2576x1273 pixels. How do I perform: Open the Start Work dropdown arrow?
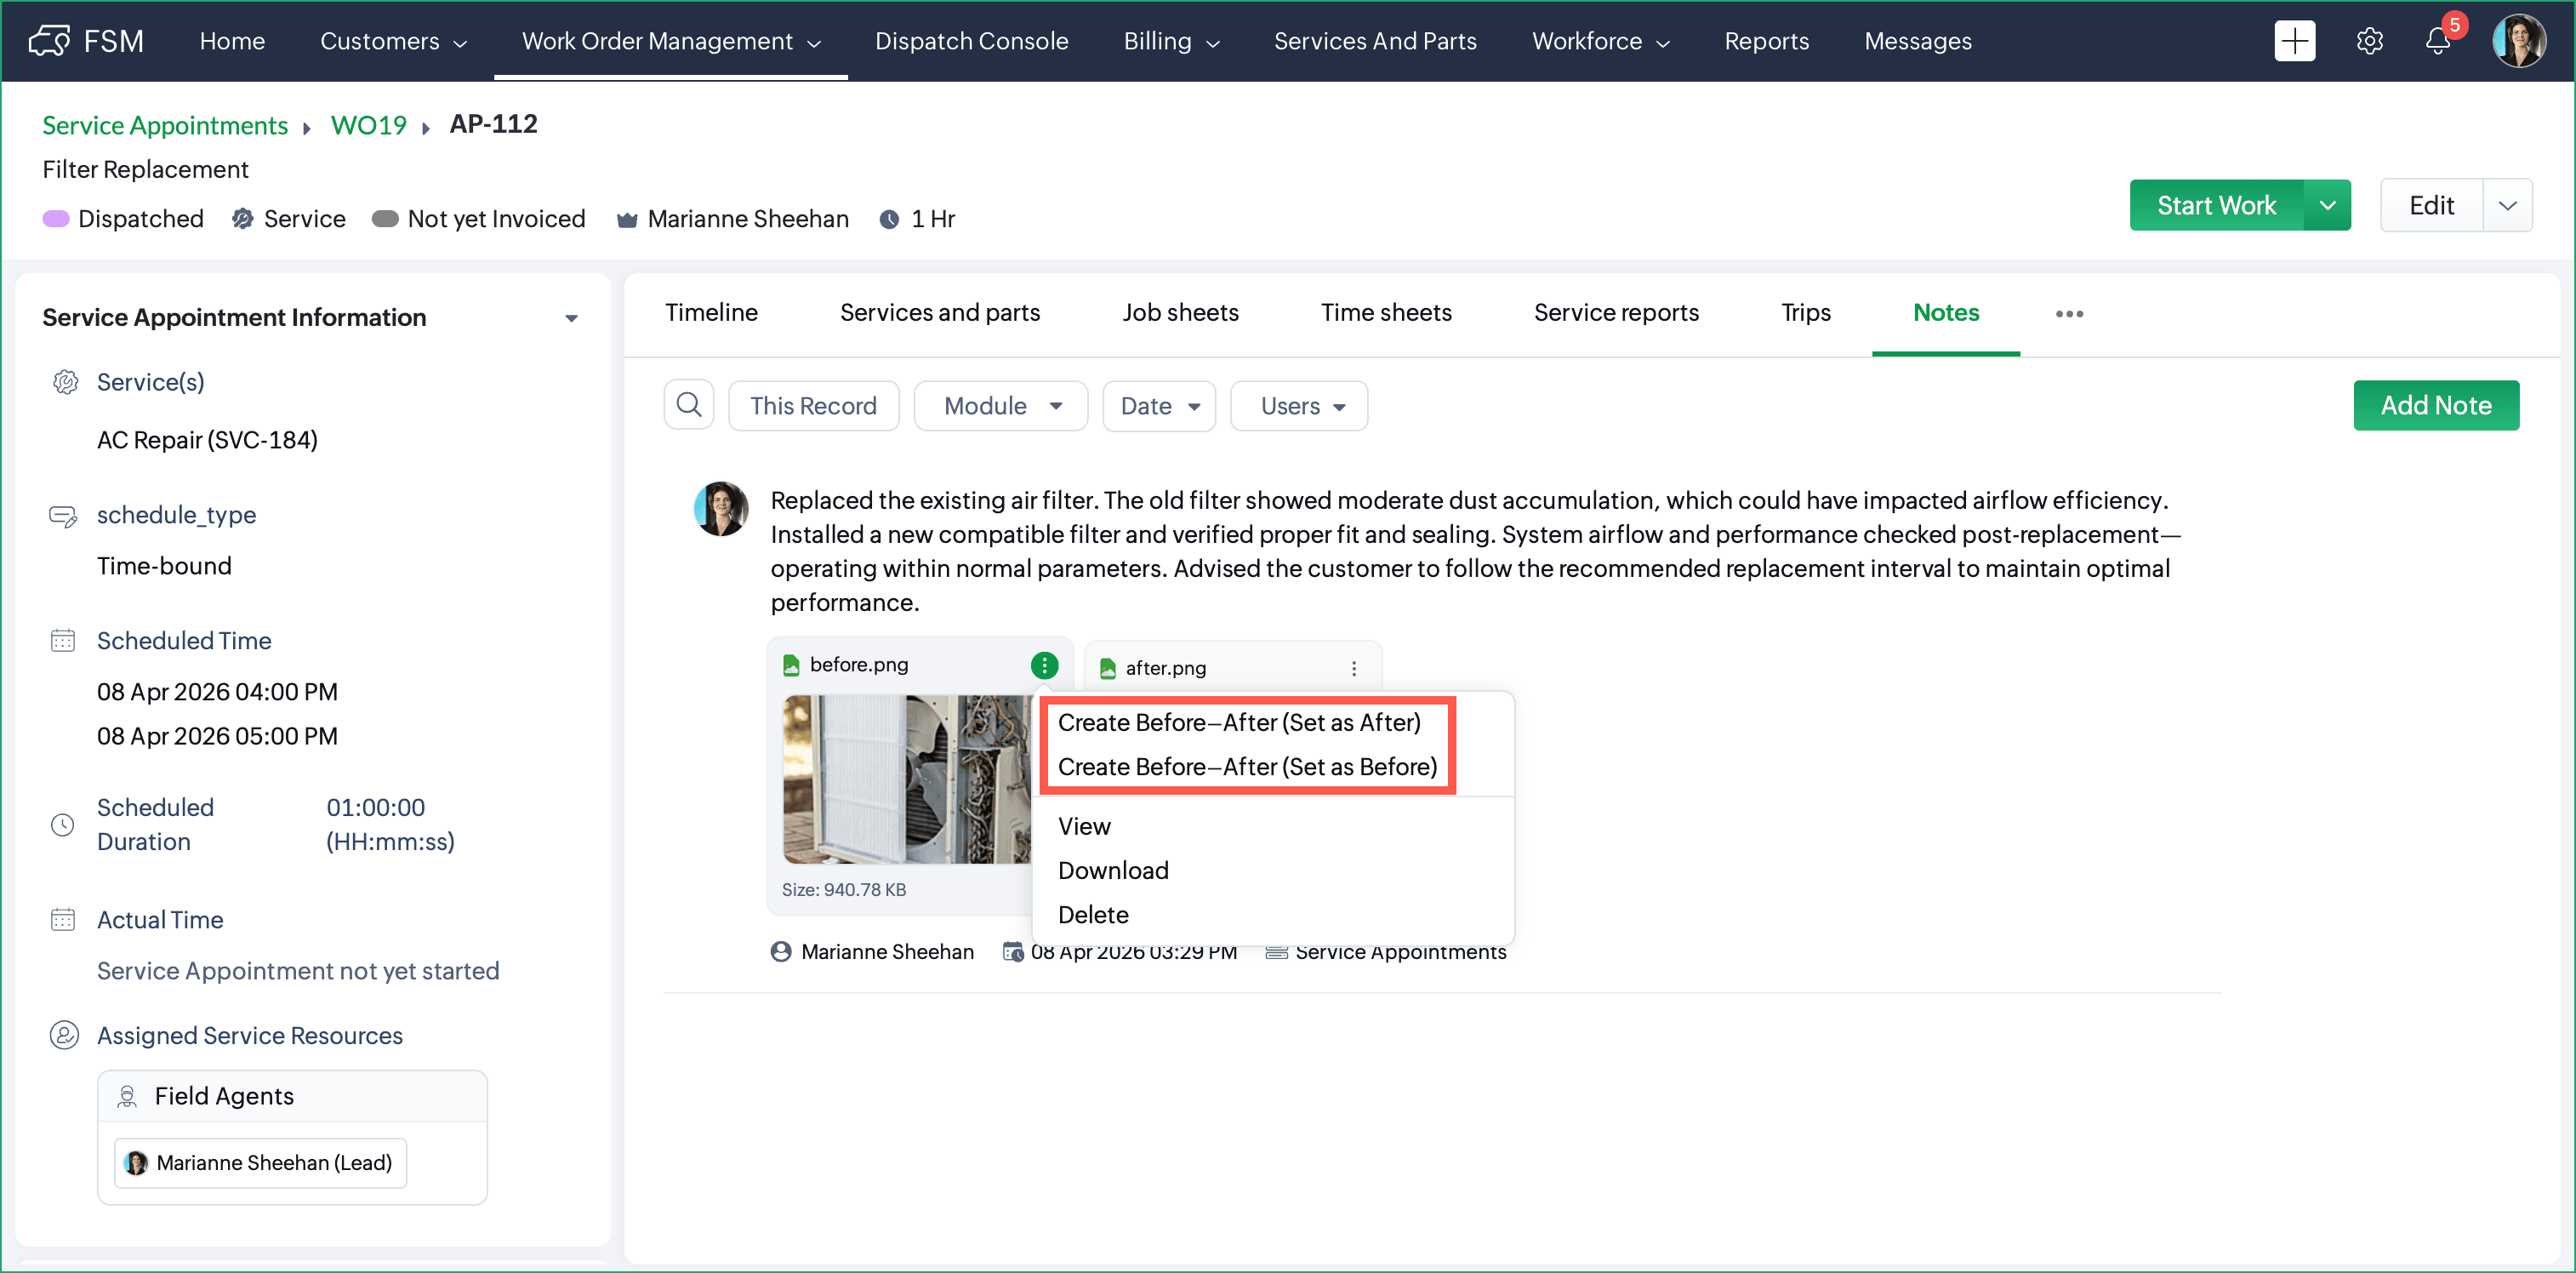[2327, 205]
